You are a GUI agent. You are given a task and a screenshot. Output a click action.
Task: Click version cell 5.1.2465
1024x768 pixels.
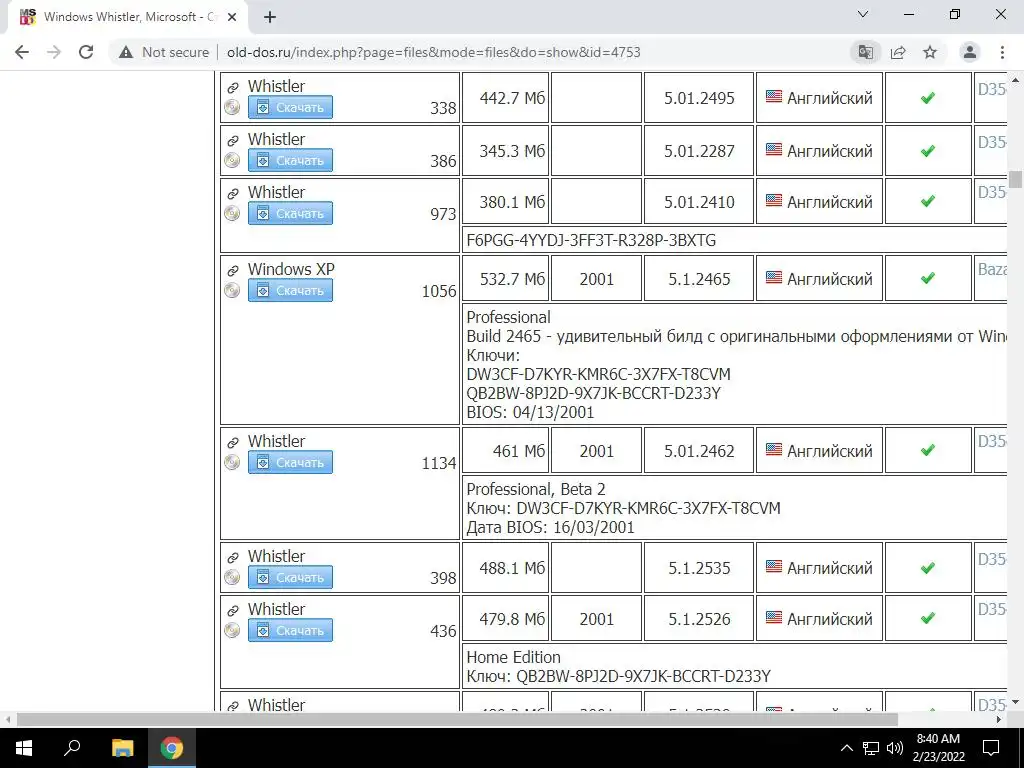coord(699,279)
